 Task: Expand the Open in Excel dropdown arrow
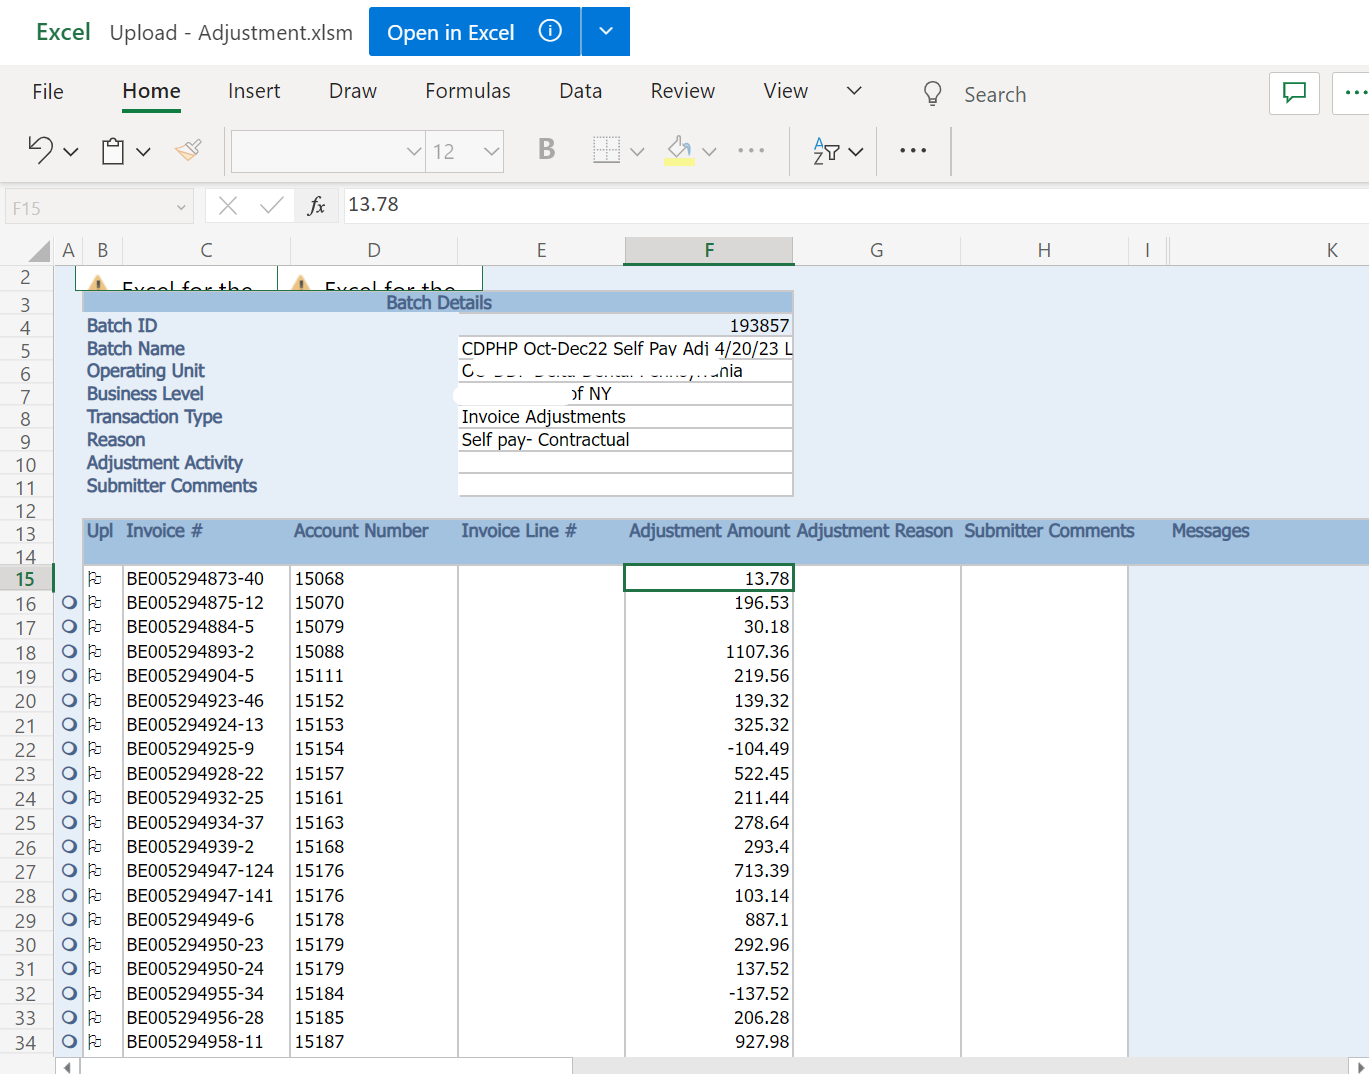pos(605,31)
